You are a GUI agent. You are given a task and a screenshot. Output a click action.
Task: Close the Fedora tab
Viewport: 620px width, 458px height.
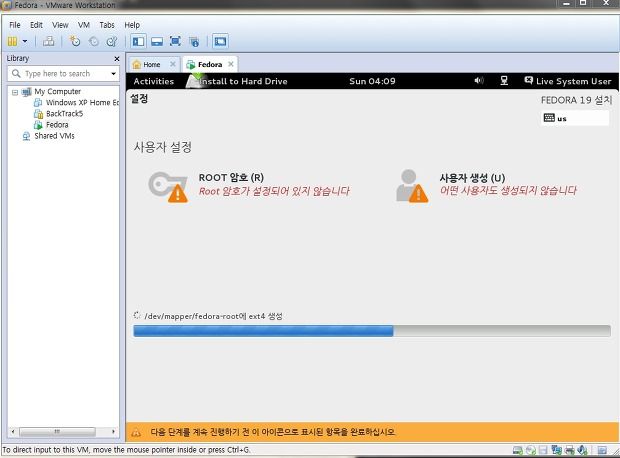231,64
